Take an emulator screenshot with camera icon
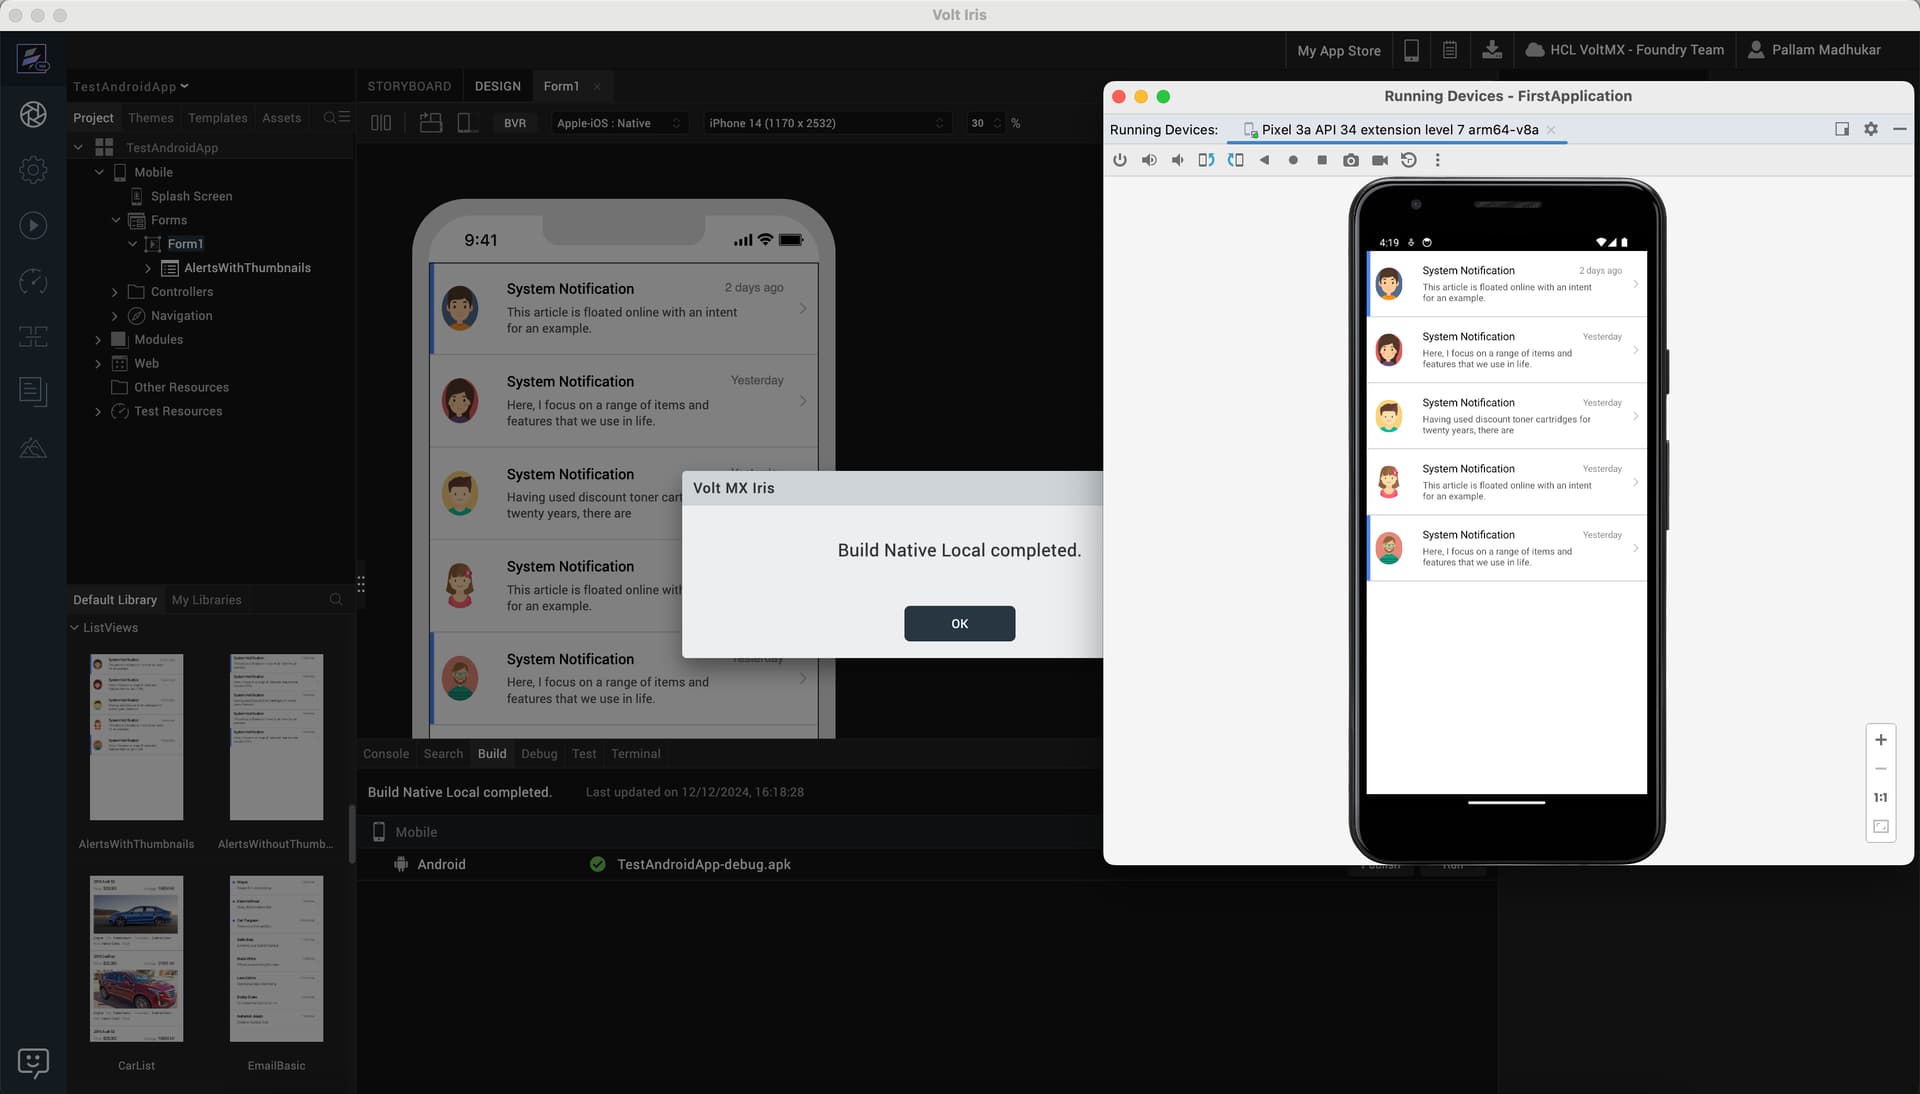The width and height of the screenshot is (1920, 1094). (1351, 160)
